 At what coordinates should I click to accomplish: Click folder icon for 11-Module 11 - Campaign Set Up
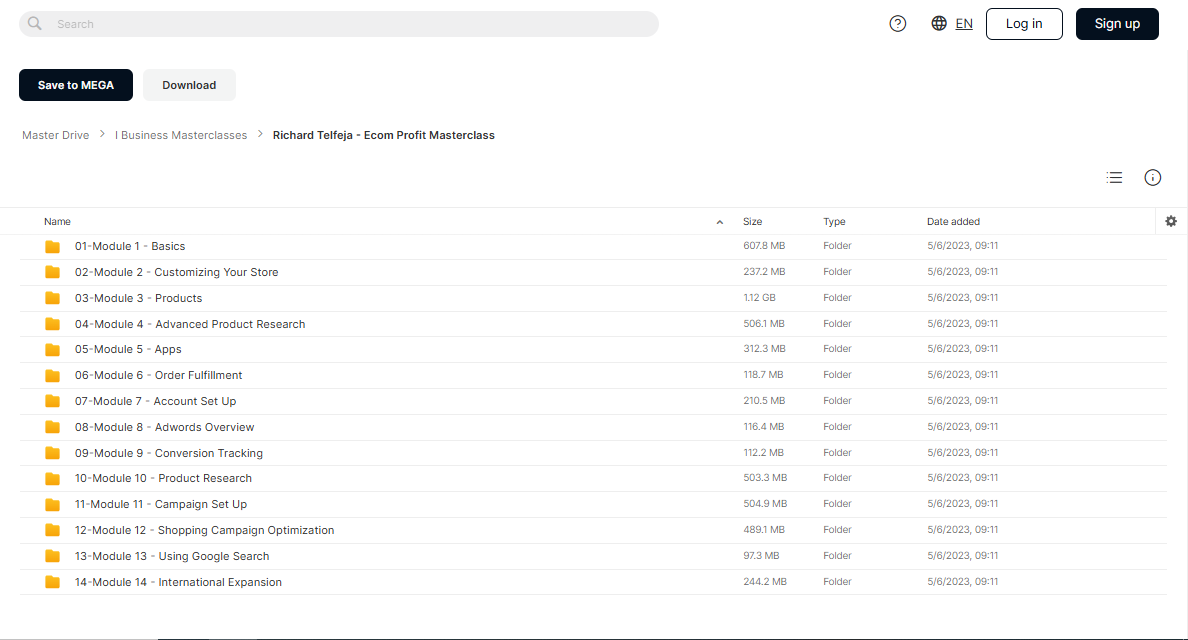pyautogui.click(x=52, y=504)
